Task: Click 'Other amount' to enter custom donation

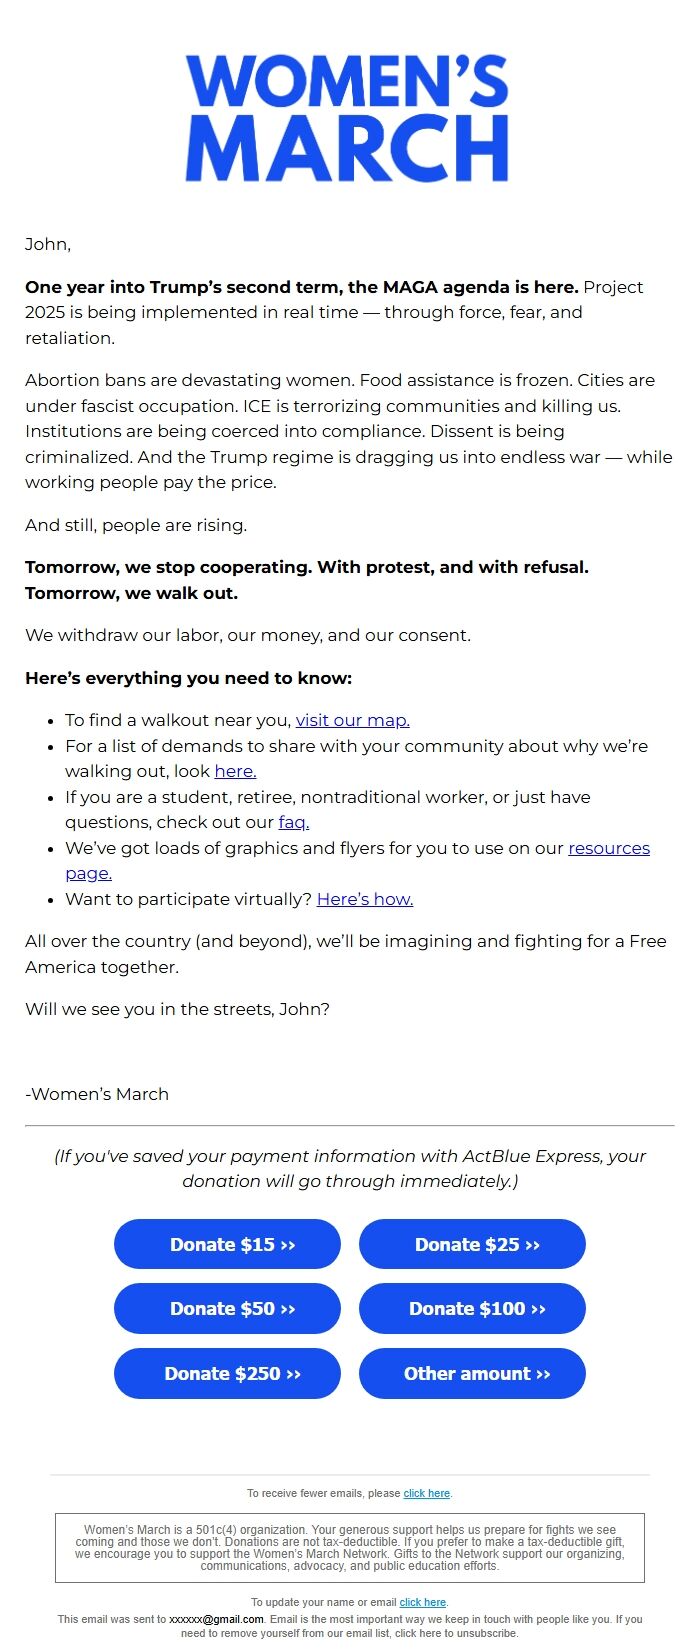Action: coord(472,1373)
